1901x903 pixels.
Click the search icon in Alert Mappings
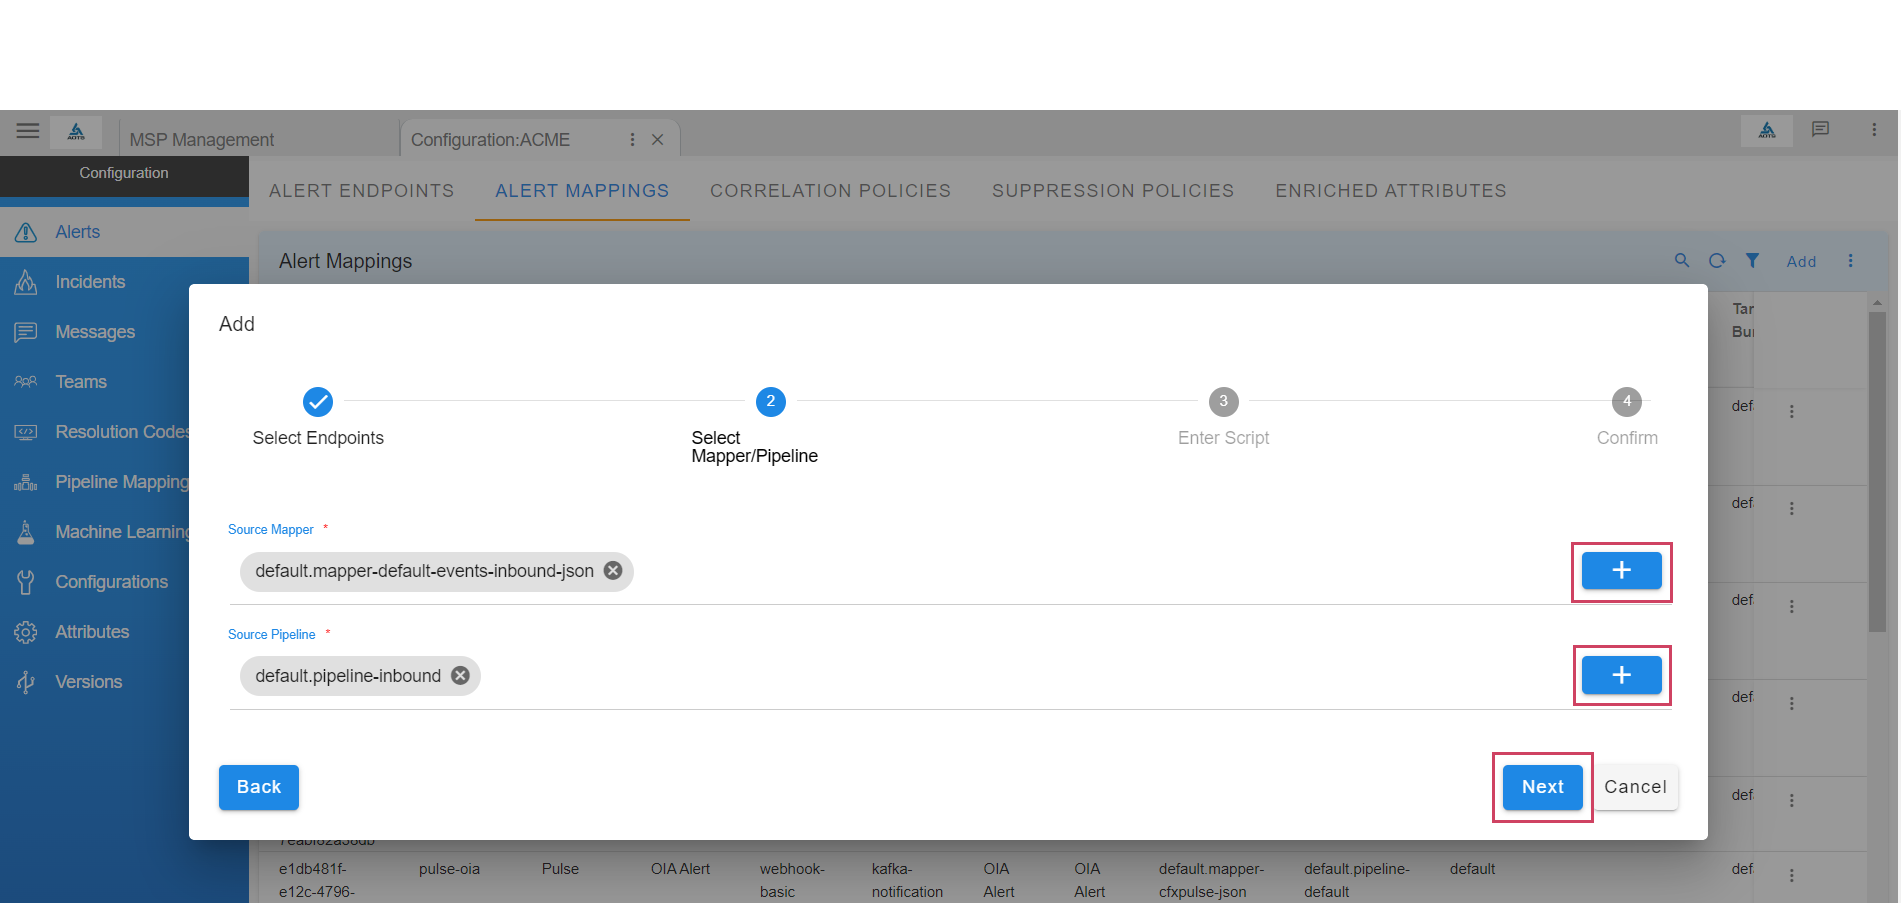click(1682, 261)
